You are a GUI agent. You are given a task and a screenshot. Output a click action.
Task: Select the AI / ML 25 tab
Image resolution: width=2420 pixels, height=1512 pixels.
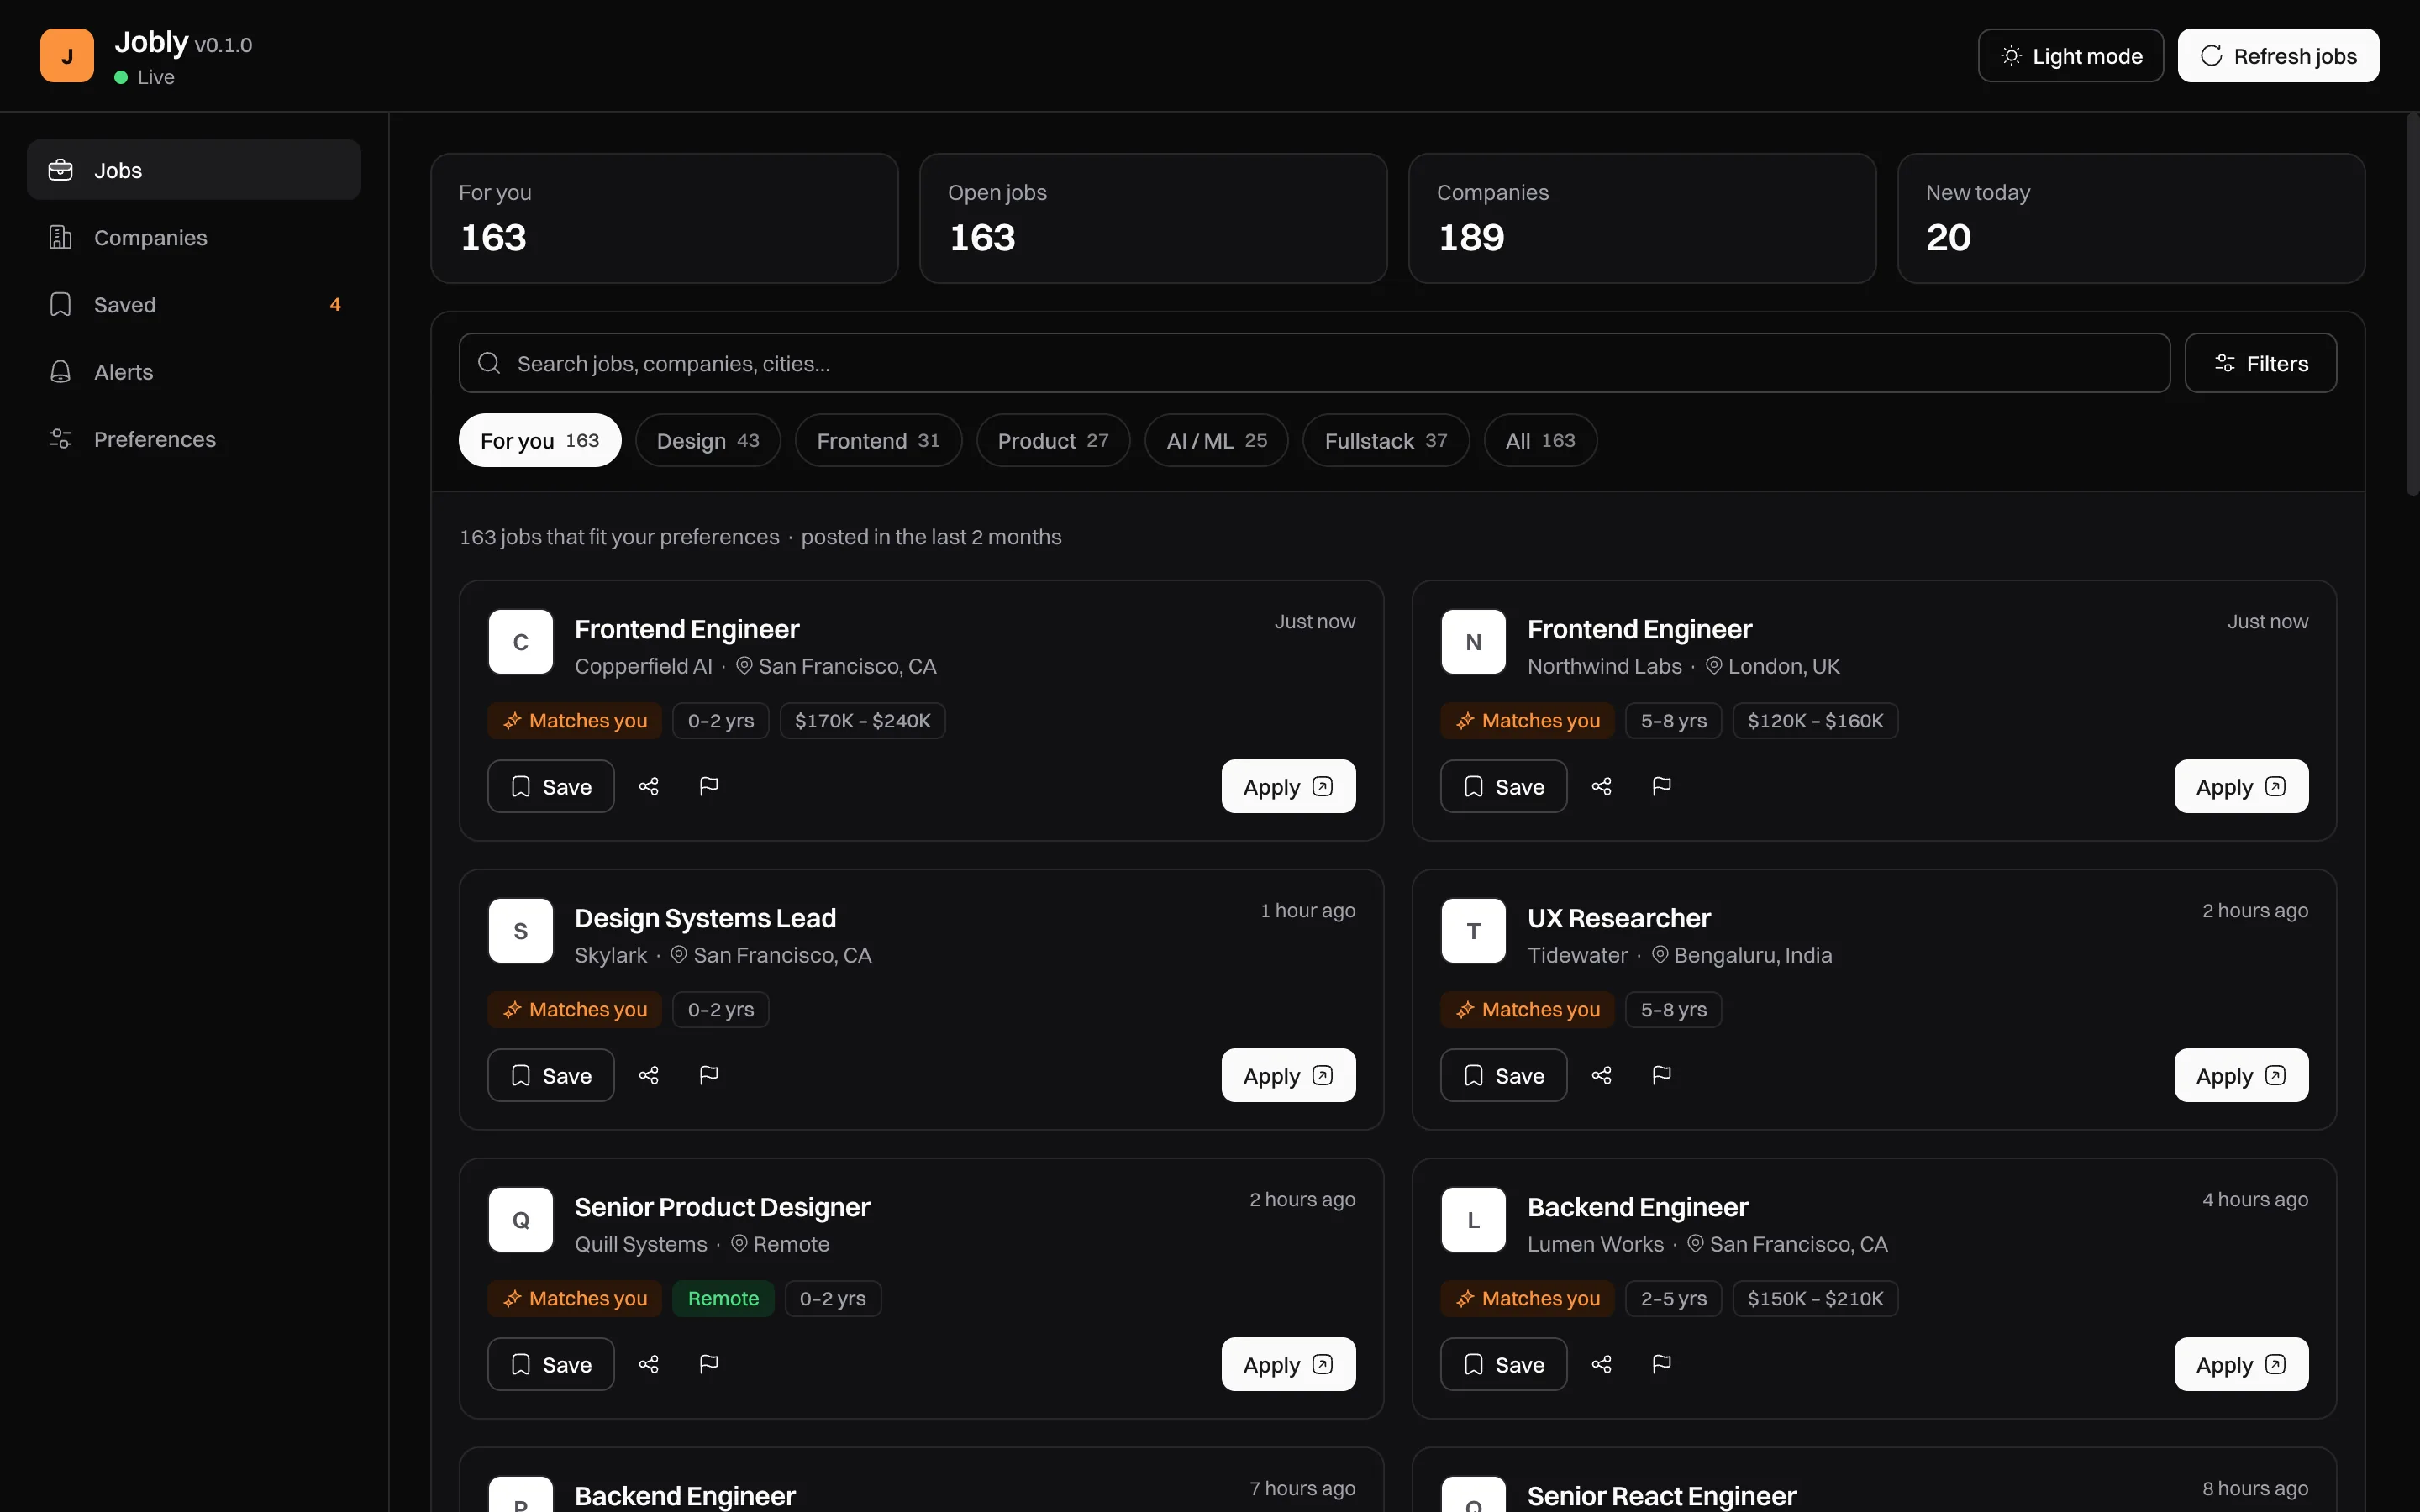tap(1217, 441)
